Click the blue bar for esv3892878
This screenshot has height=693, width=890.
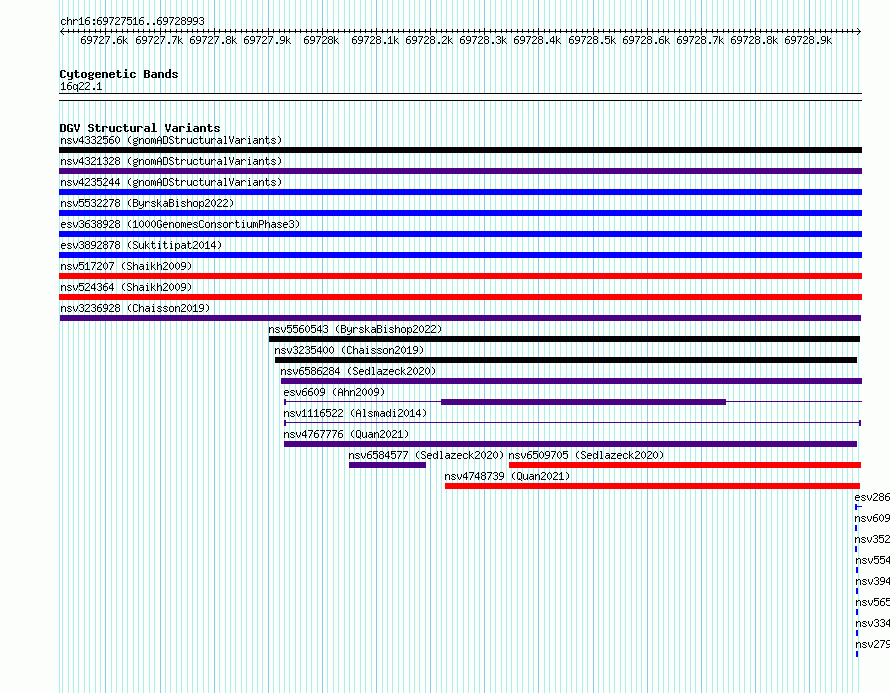point(460,255)
